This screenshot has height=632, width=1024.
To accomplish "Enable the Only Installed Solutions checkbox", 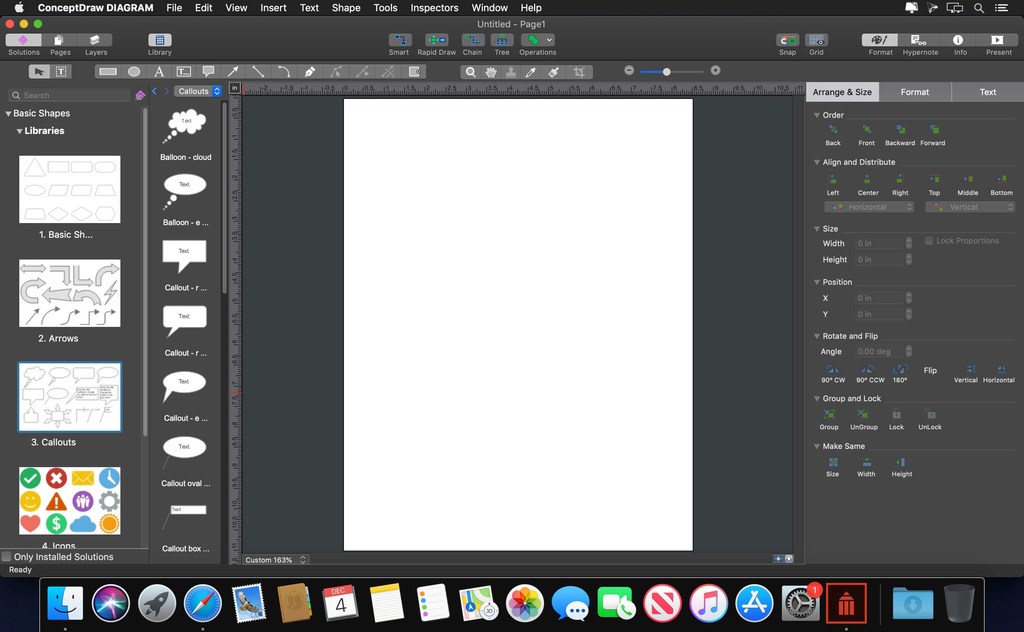I will tap(7, 557).
